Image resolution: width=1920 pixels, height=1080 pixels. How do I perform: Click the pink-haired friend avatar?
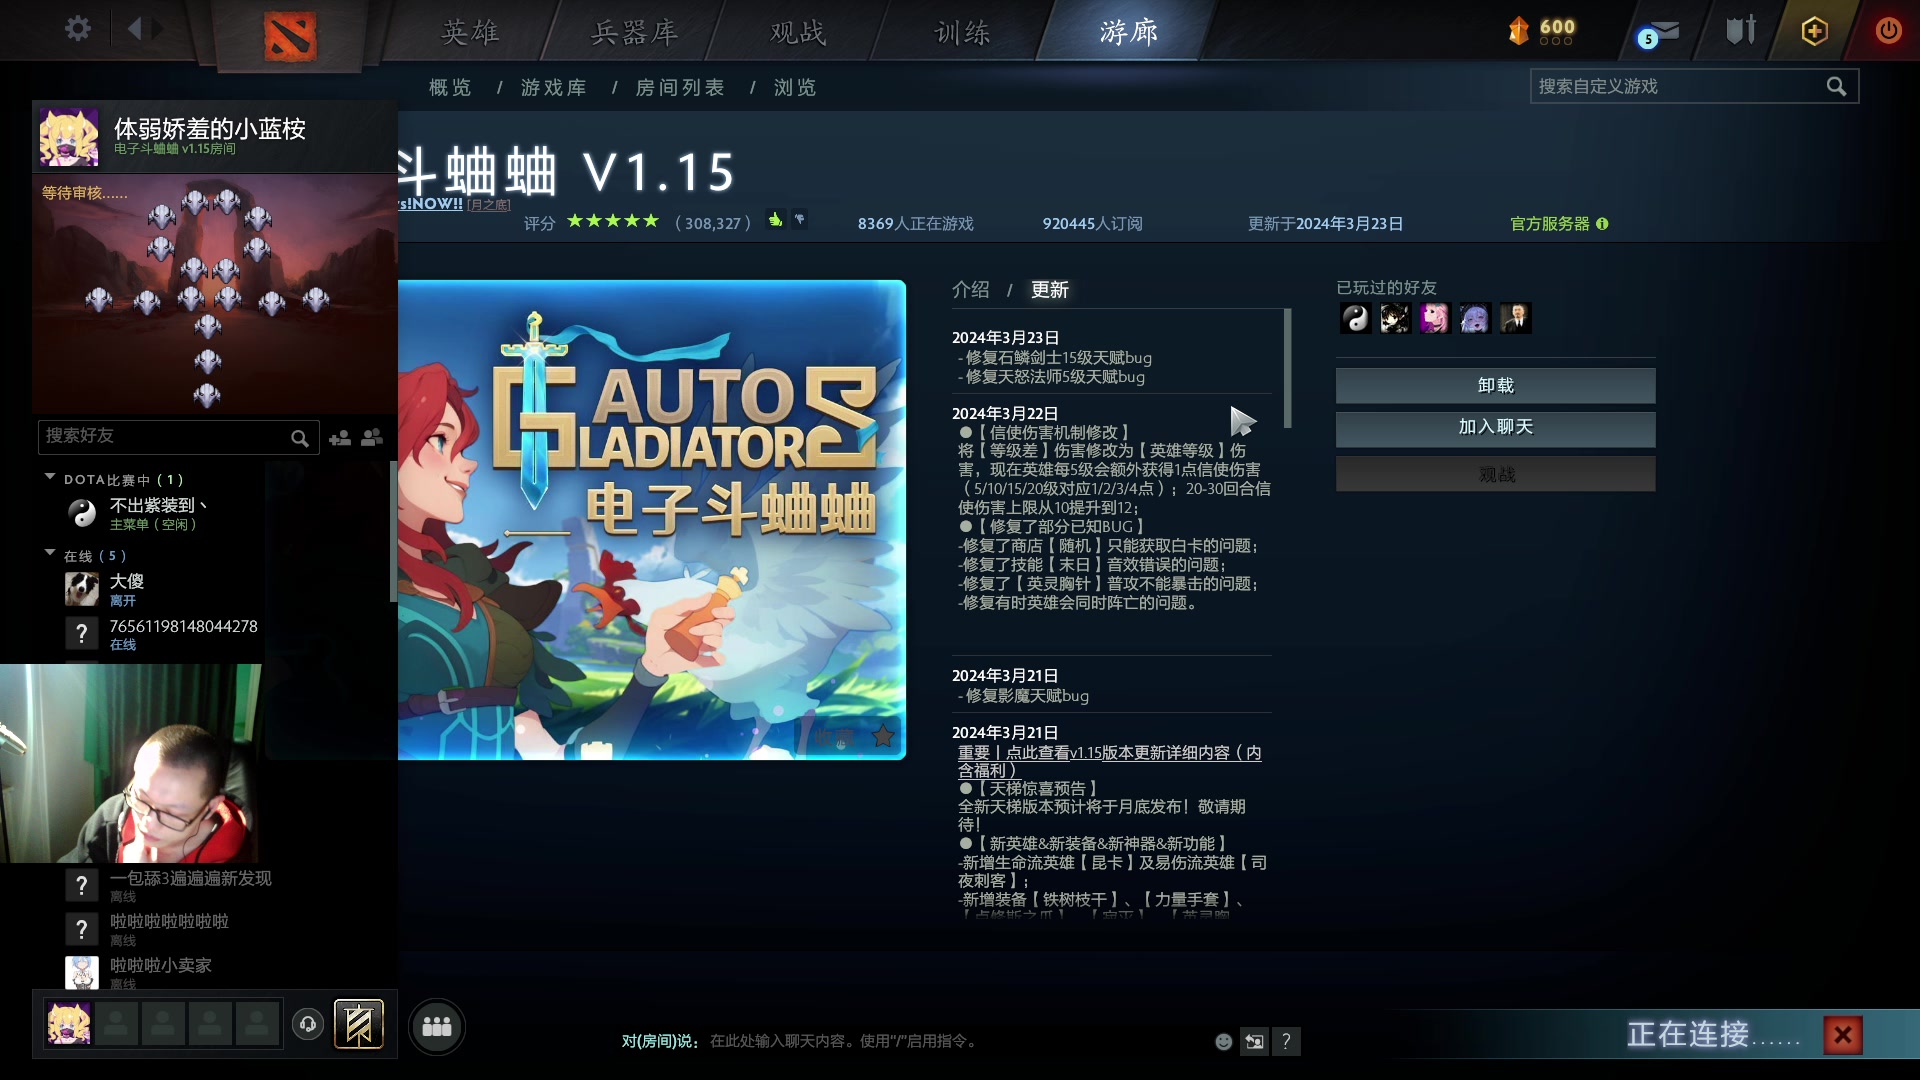[1435, 318]
